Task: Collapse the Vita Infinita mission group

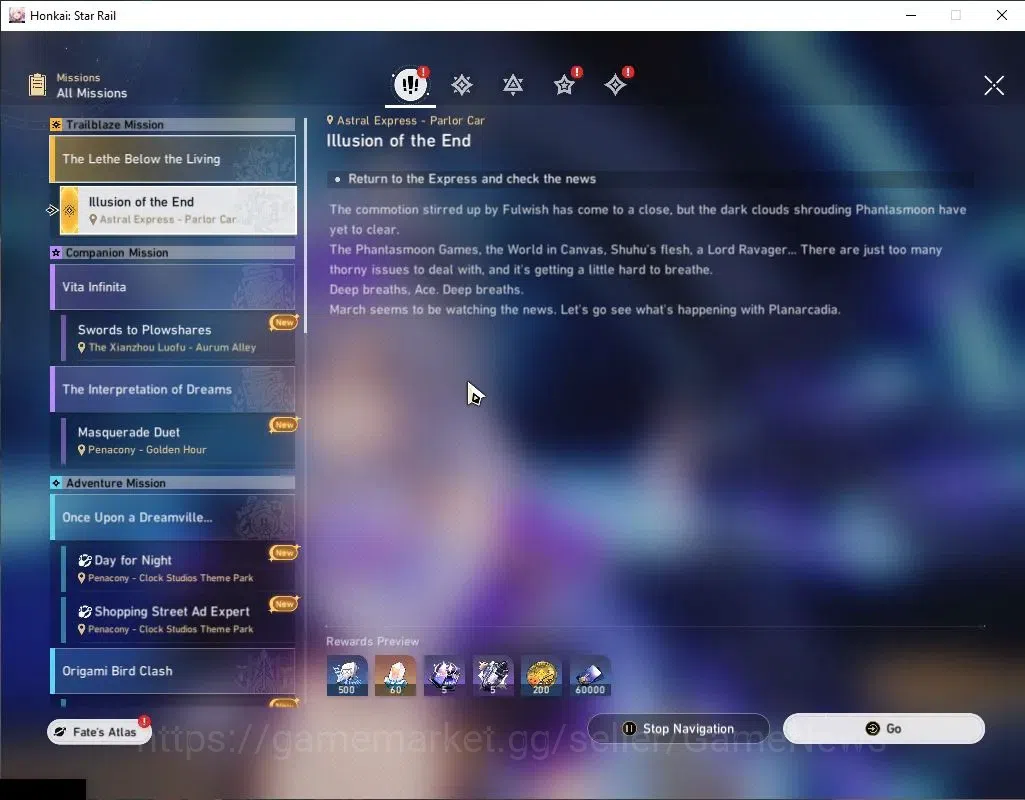Action: (x=173, y=287)
